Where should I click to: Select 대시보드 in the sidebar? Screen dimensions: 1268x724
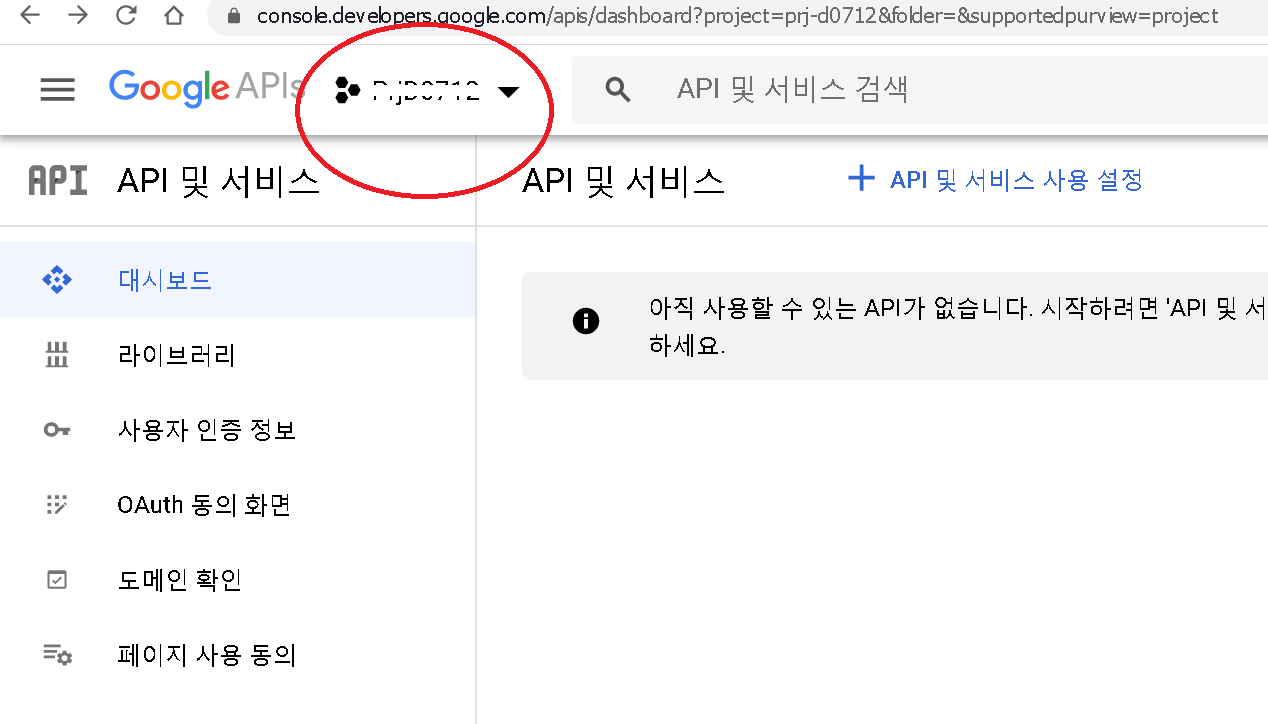pos(237,280)
